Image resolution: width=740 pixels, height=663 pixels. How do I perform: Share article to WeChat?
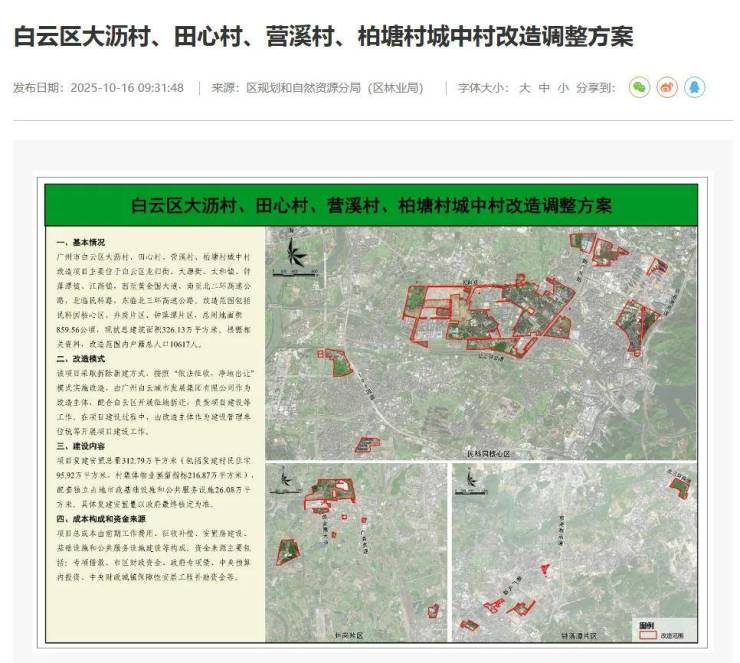pyautogui.click(x=639, y=88)
